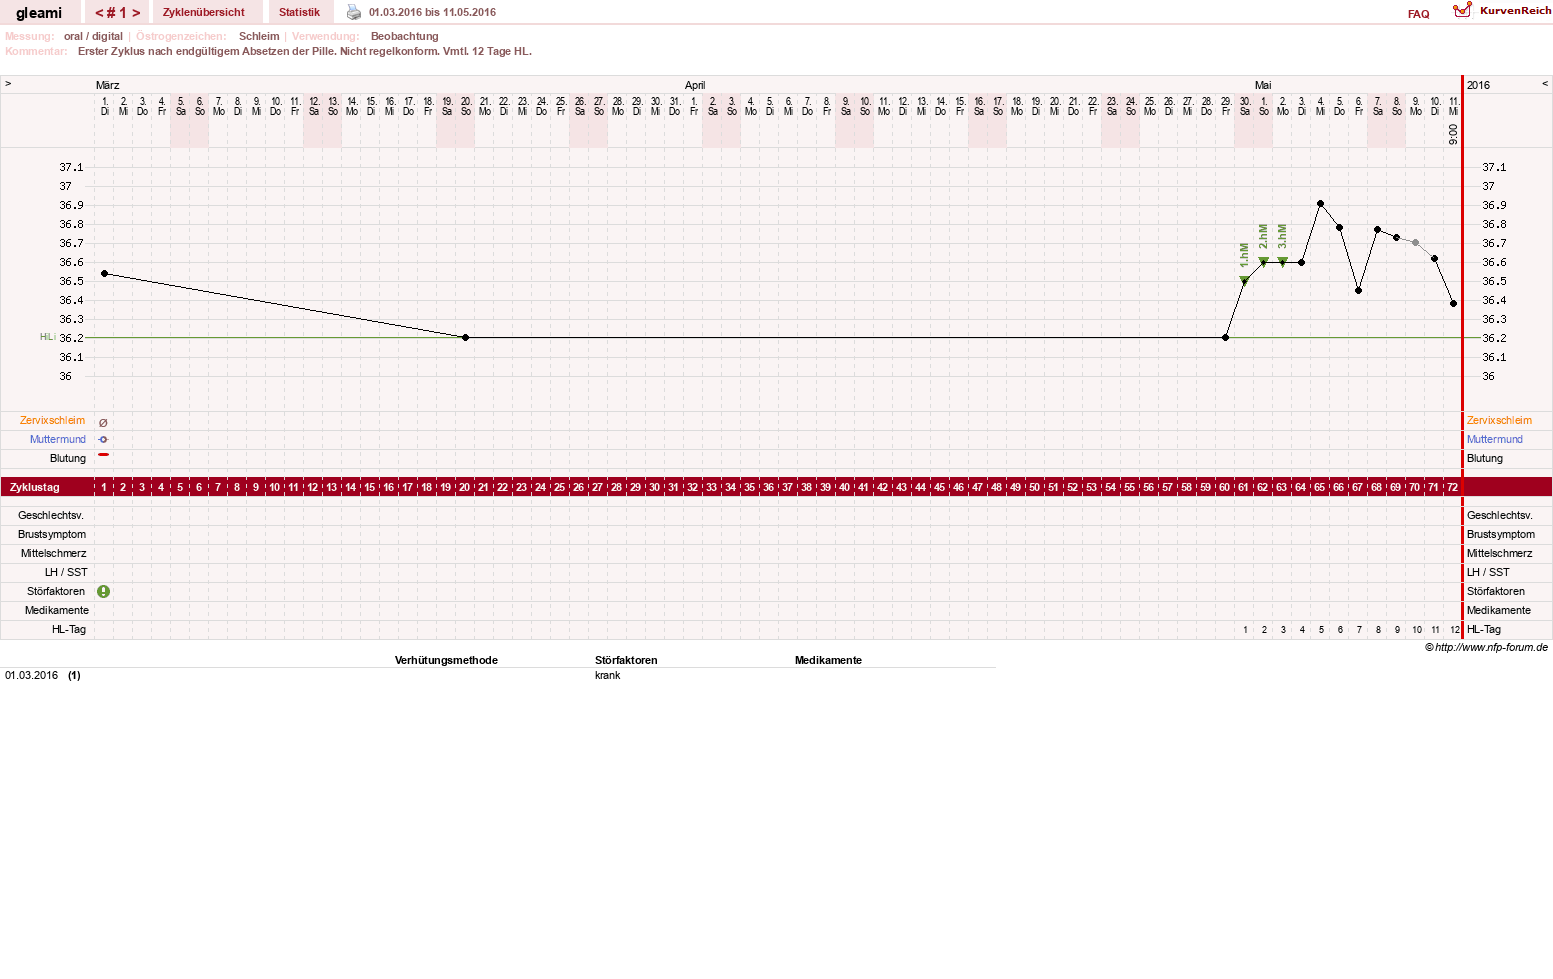Click HL-Tag number 12

[x=1454, y=630]
